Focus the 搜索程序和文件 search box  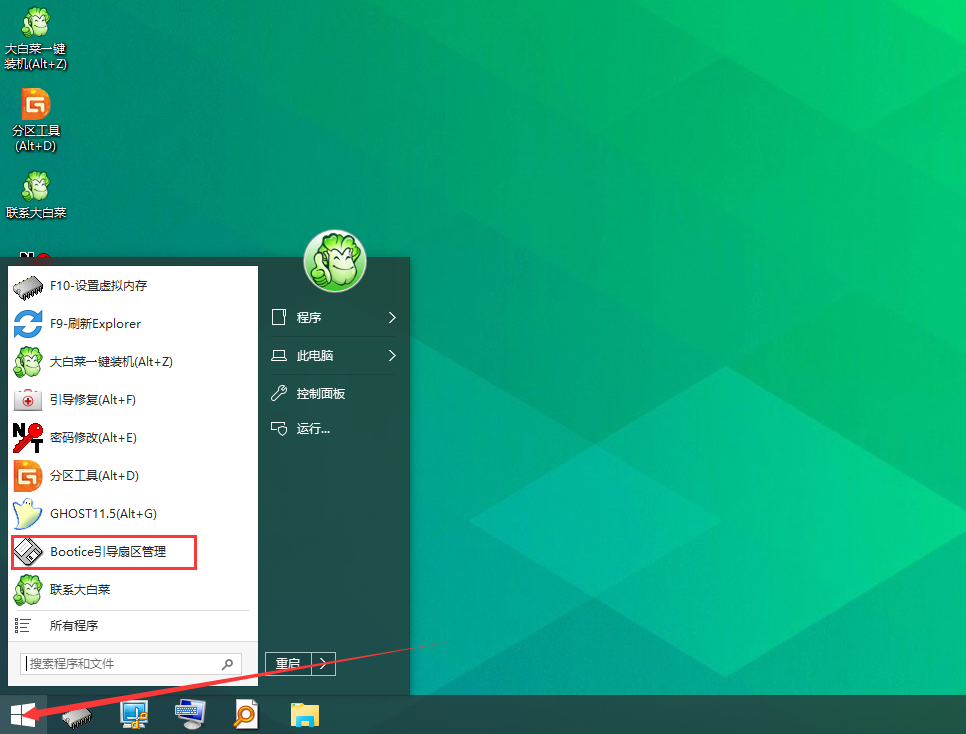pos(131,664)
